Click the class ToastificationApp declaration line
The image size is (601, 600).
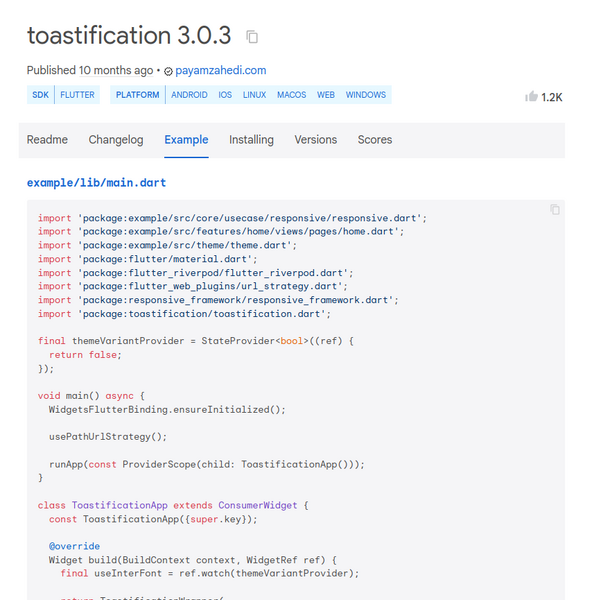click(173, 506)
